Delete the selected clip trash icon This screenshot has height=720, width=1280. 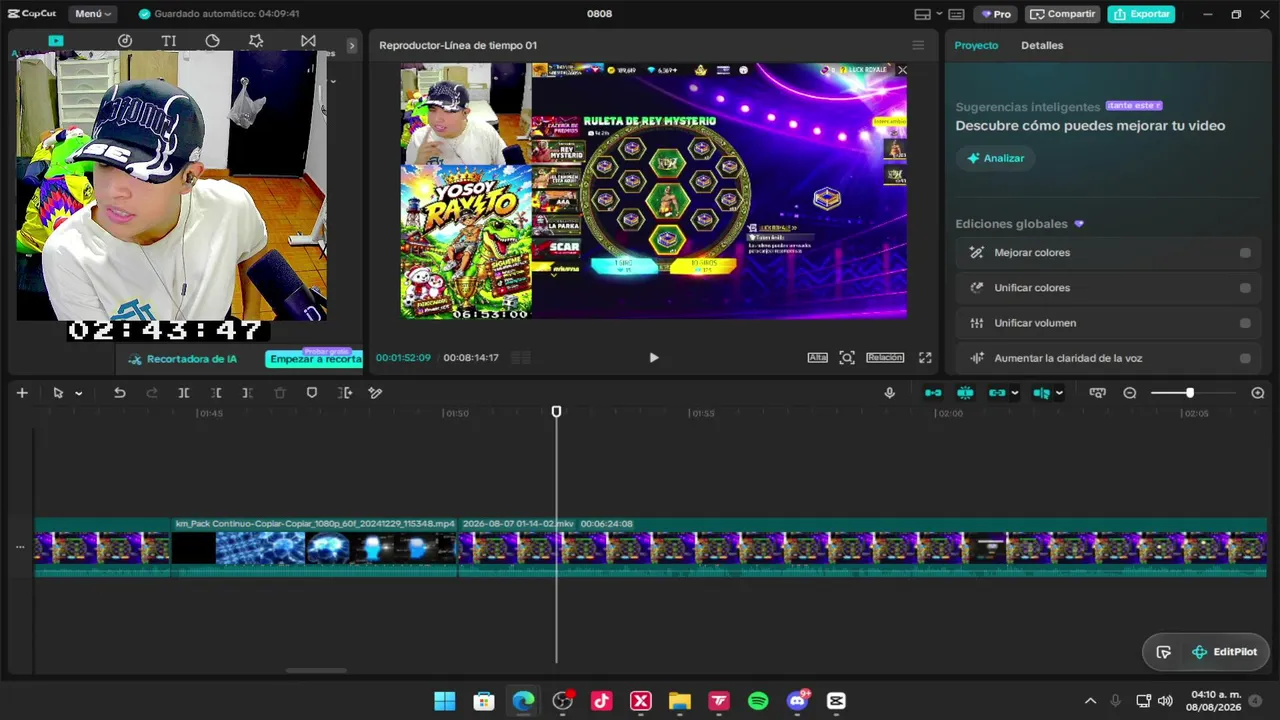point(280,393)
